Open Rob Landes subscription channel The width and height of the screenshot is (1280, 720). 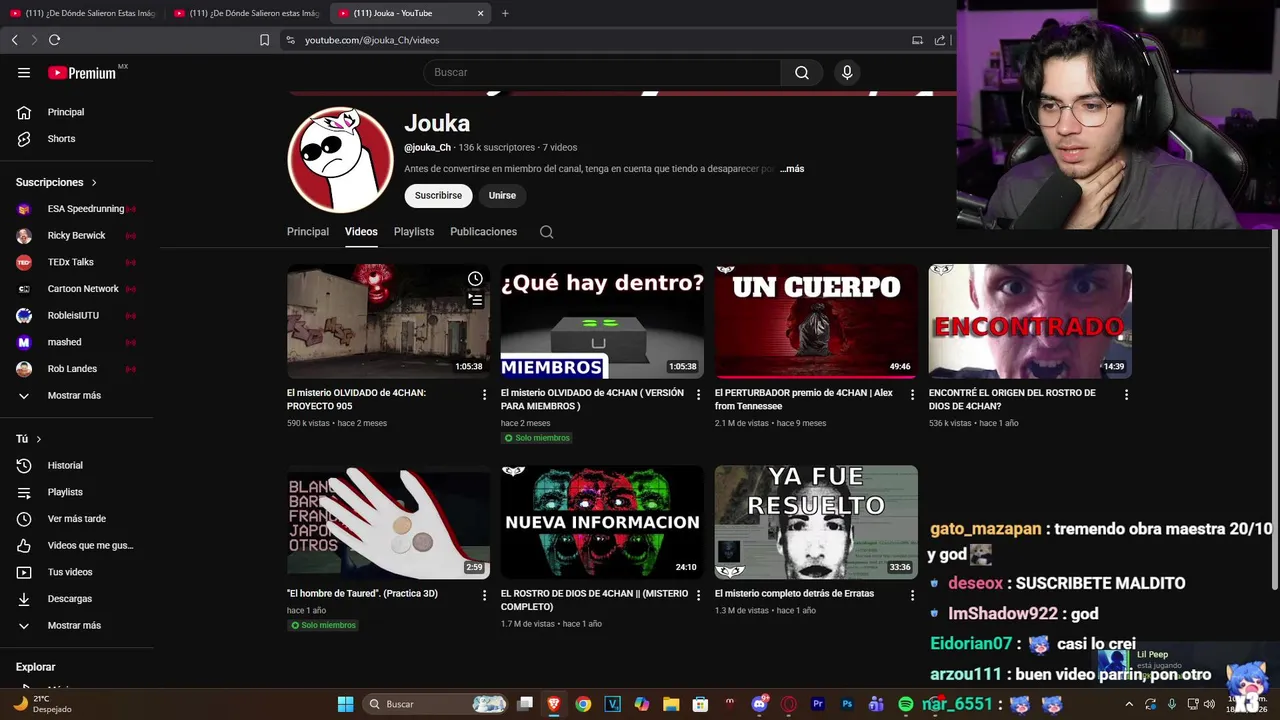pyautogui.click(x=77, y=369)
